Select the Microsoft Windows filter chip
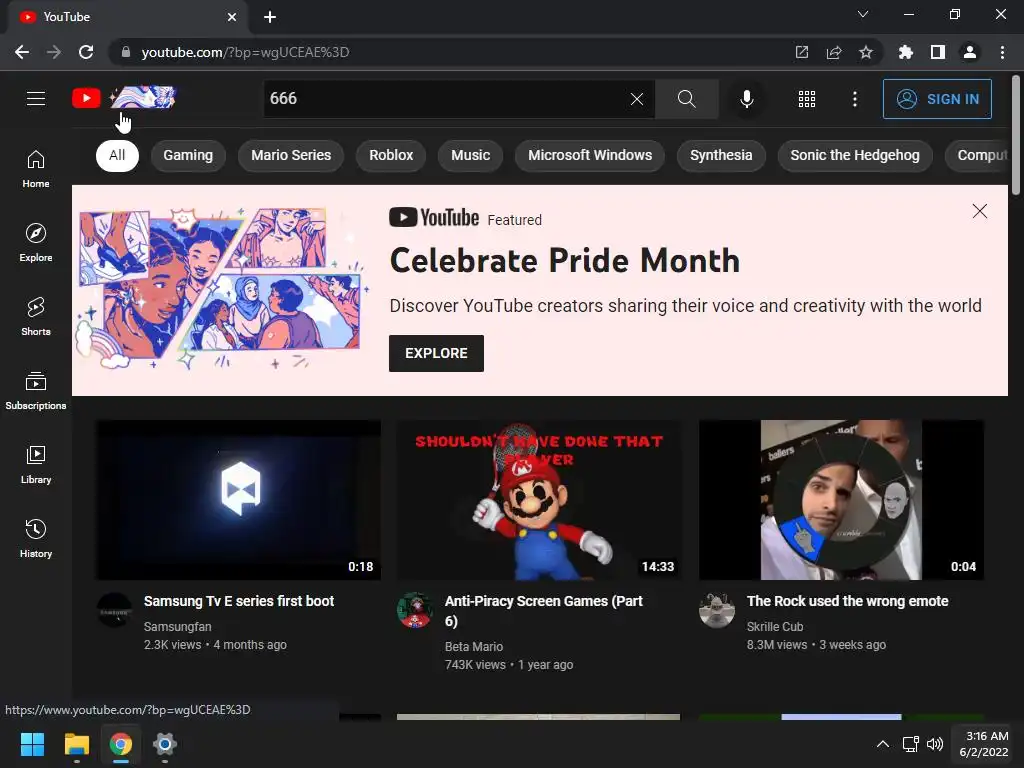Screen dimensions: 1024x768 pyautogui.click(x=590, y=155)
